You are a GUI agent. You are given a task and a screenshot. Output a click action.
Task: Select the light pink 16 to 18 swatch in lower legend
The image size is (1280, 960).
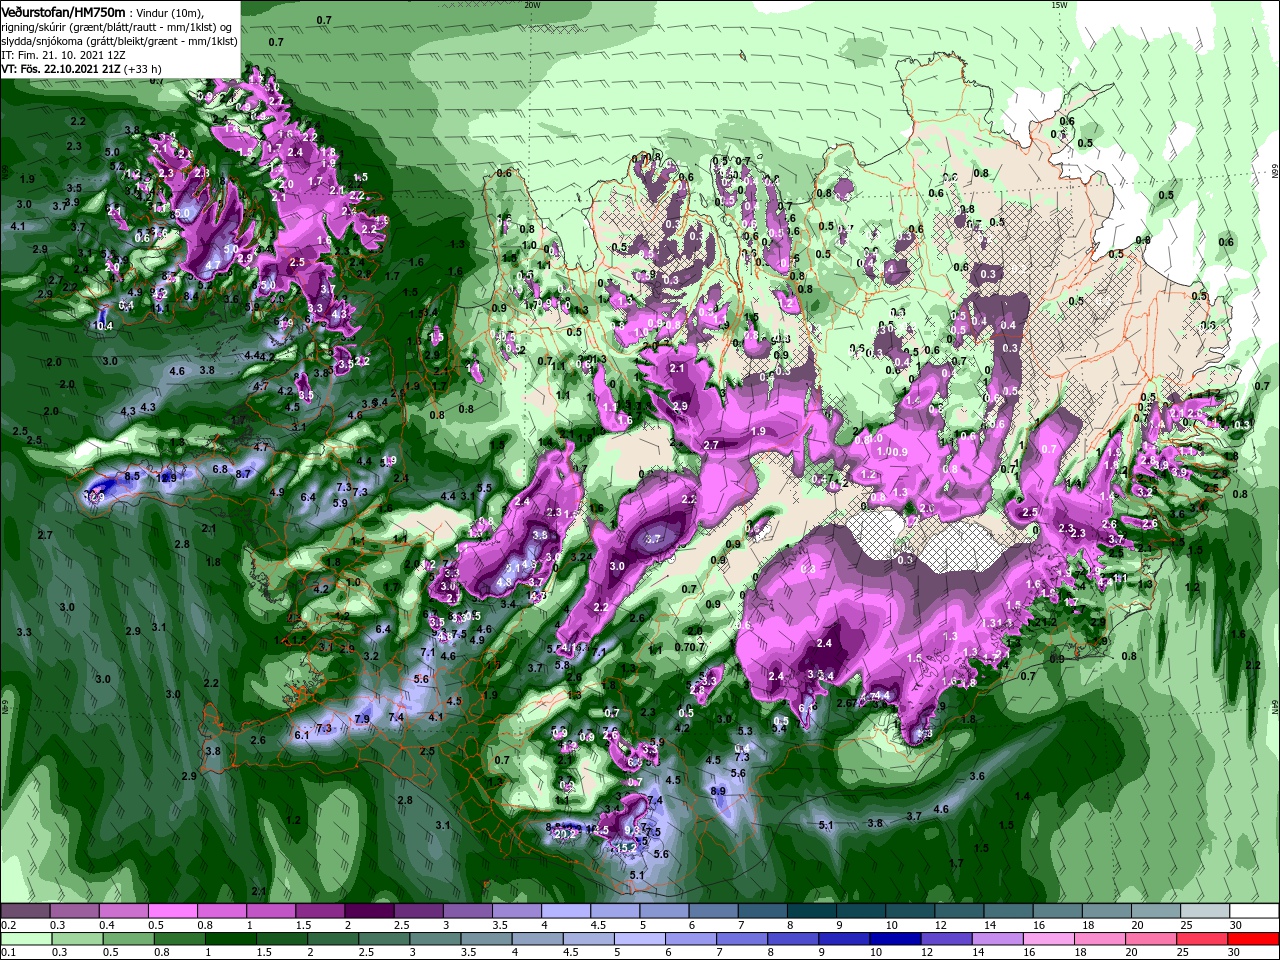1047,939
